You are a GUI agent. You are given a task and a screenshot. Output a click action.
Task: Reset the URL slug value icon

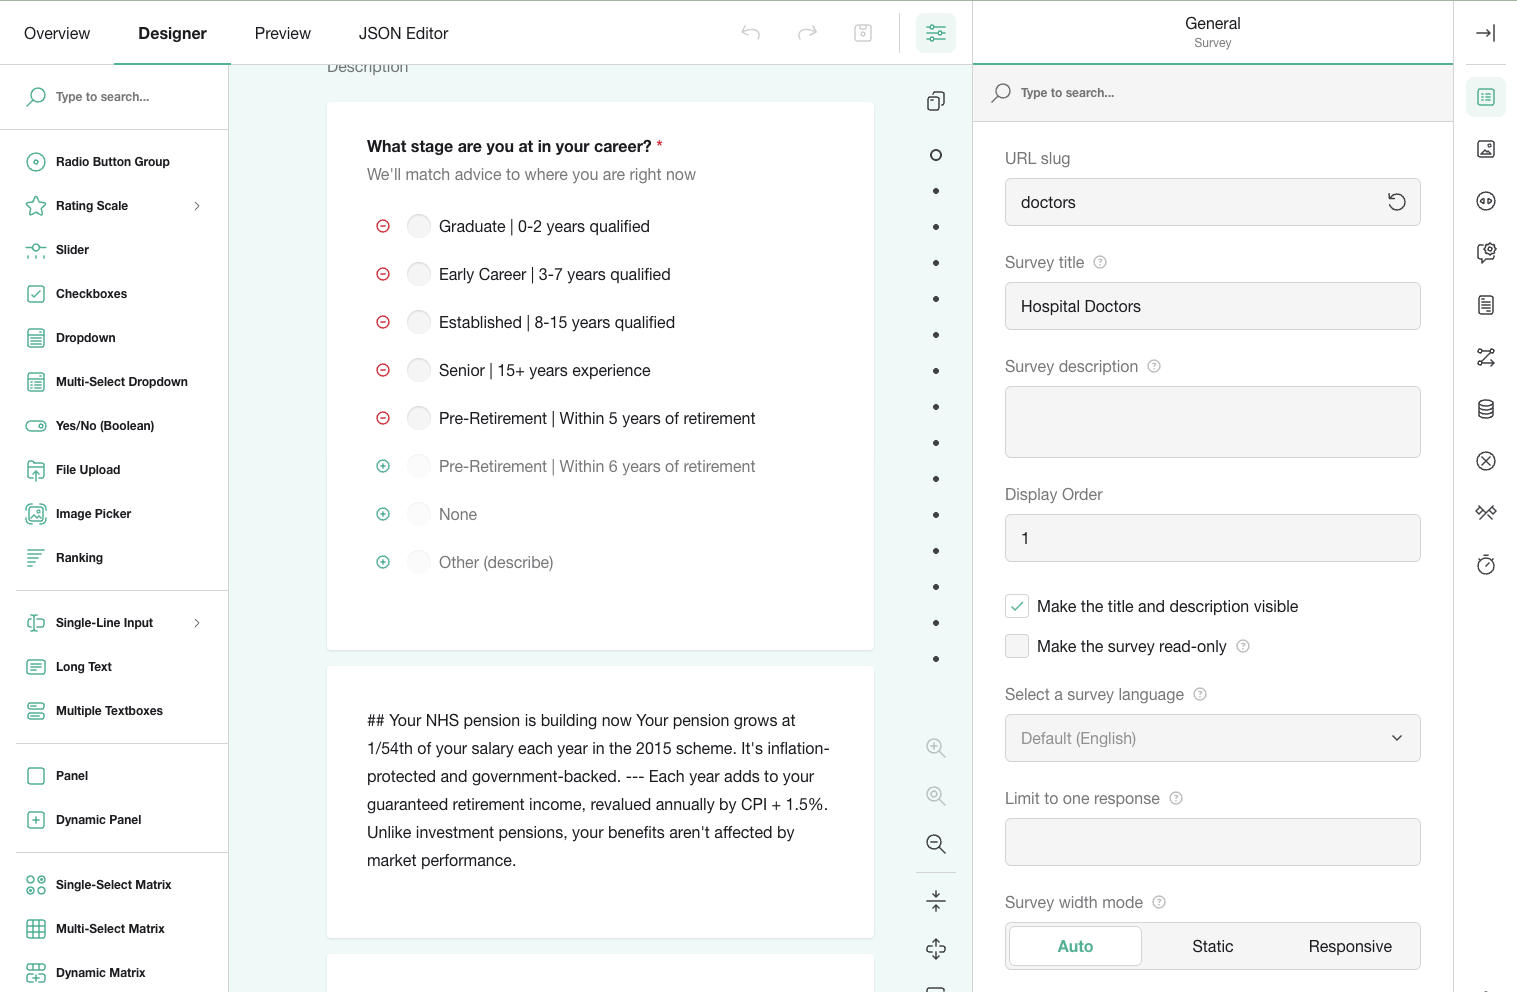1397,202
